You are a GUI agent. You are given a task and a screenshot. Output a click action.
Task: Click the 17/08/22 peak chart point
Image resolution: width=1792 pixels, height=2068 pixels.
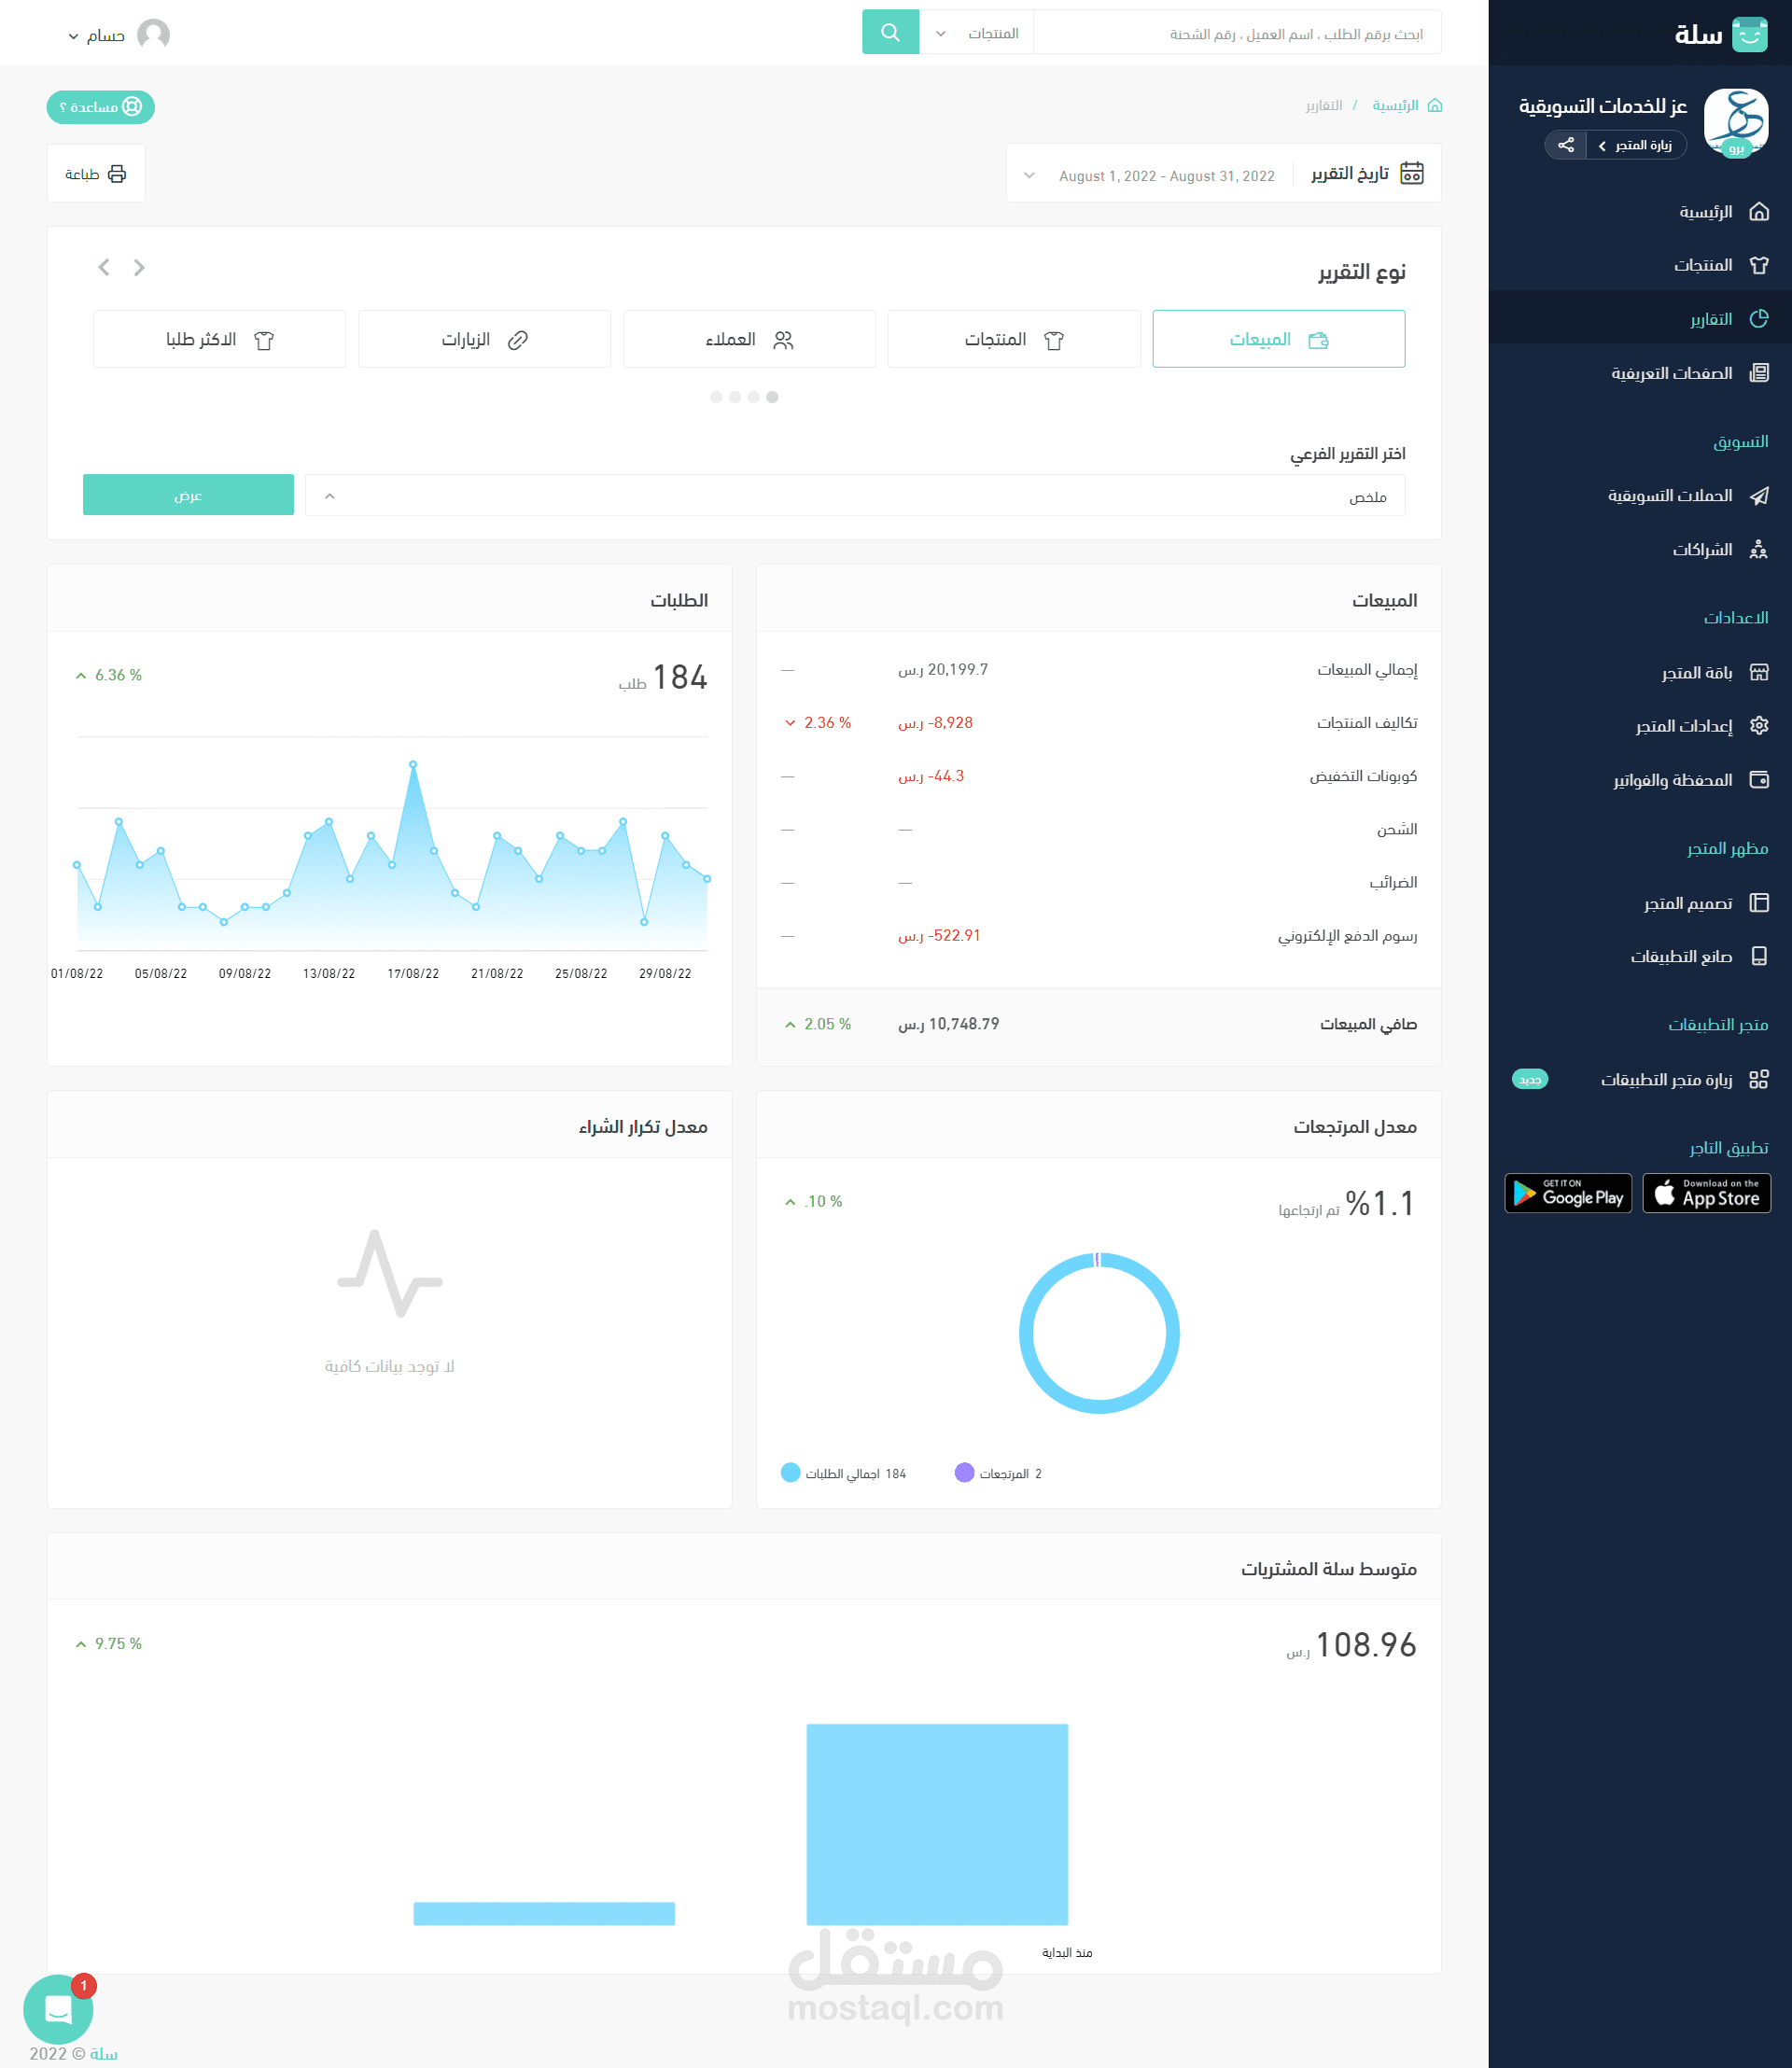click(413, 764)
